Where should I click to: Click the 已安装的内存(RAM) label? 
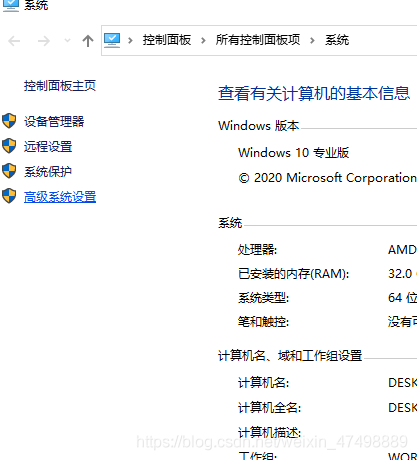[x=294, y=274]
